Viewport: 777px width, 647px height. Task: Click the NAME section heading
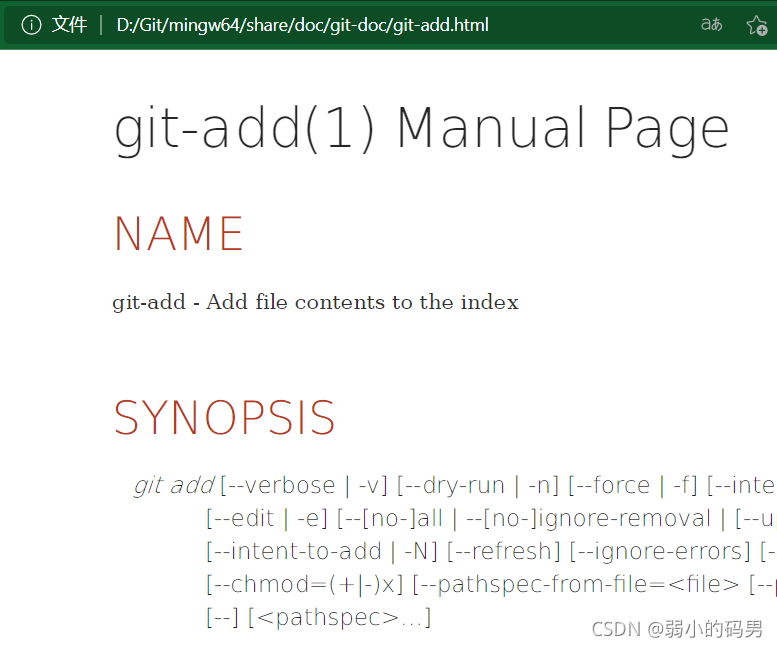tap(179, 233)
